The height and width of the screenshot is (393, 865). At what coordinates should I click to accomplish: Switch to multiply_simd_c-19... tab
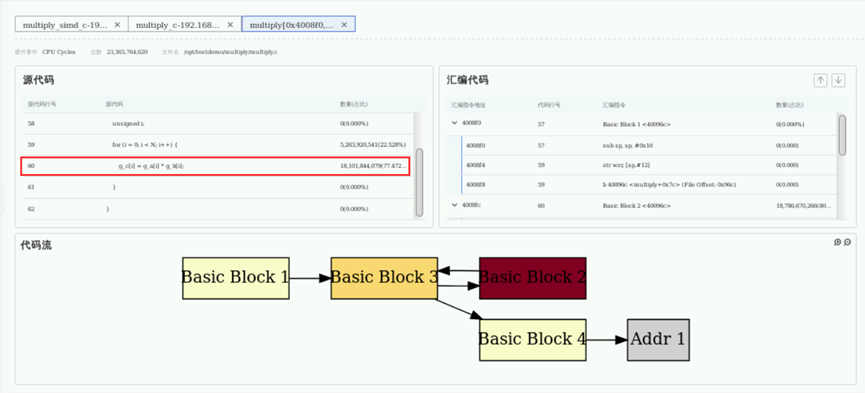pos(65,25)
